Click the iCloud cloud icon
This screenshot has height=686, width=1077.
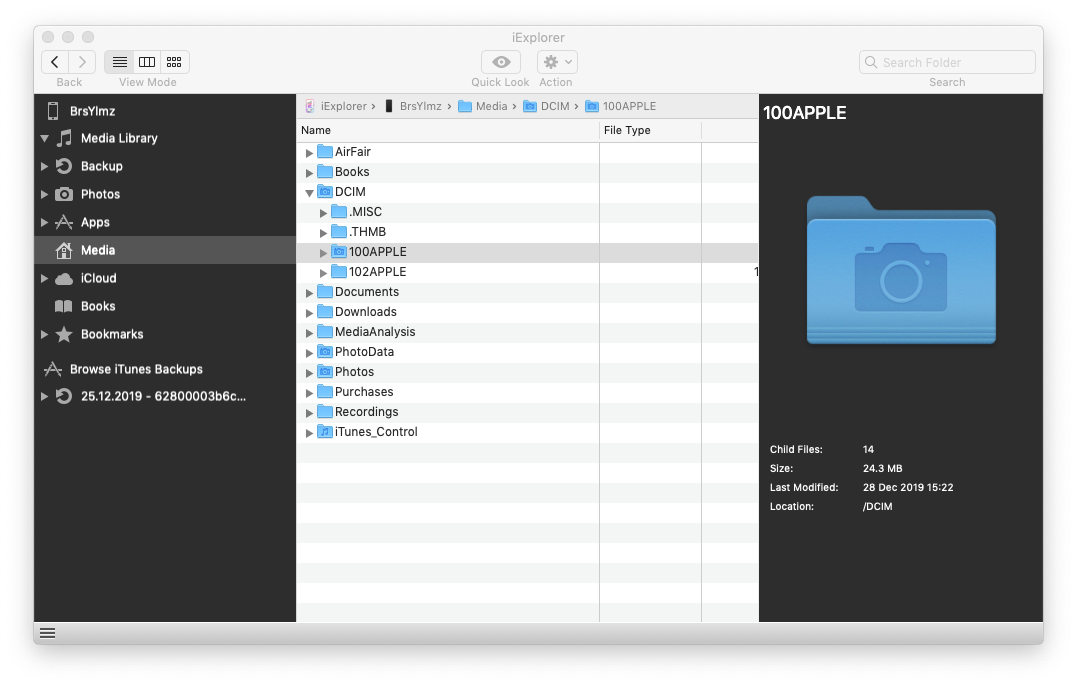(64, 278)
